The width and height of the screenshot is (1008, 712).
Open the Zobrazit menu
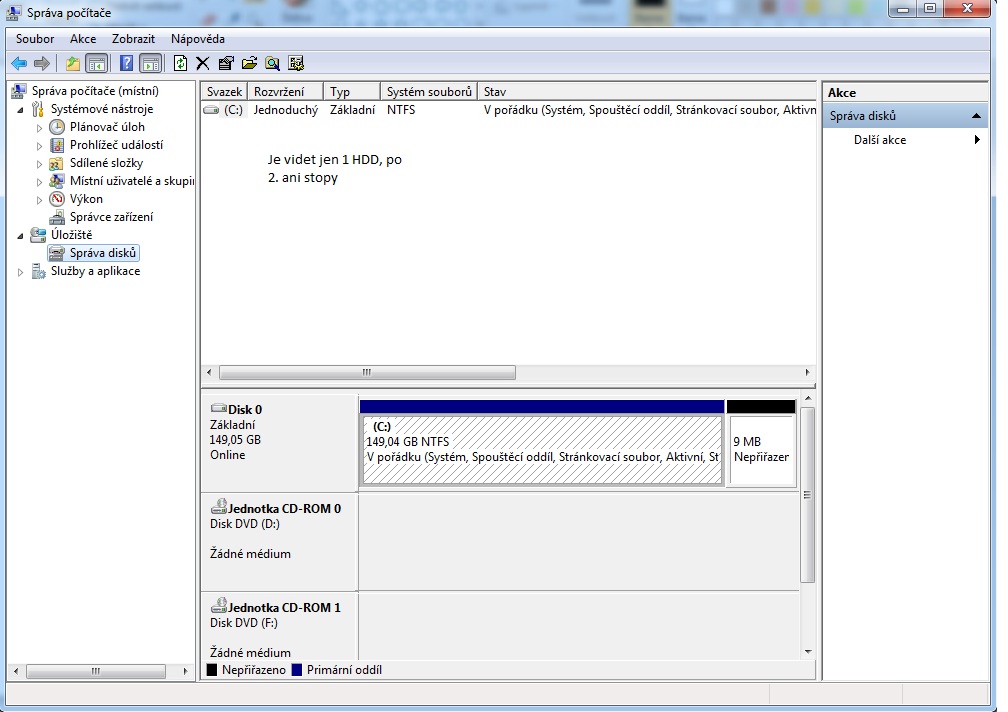133,39
